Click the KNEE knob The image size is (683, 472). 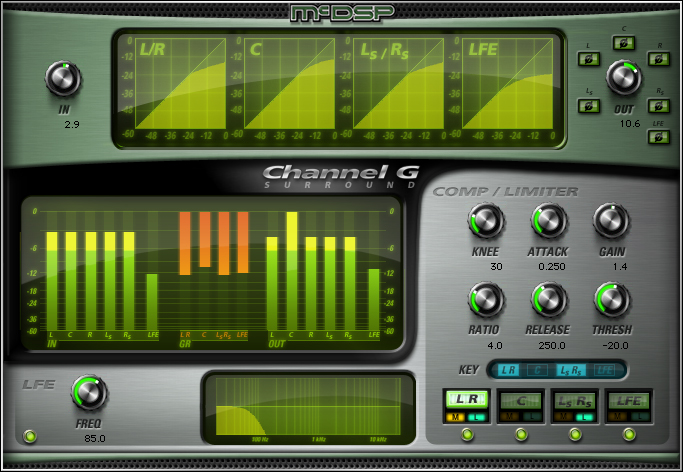pos(486,221)
